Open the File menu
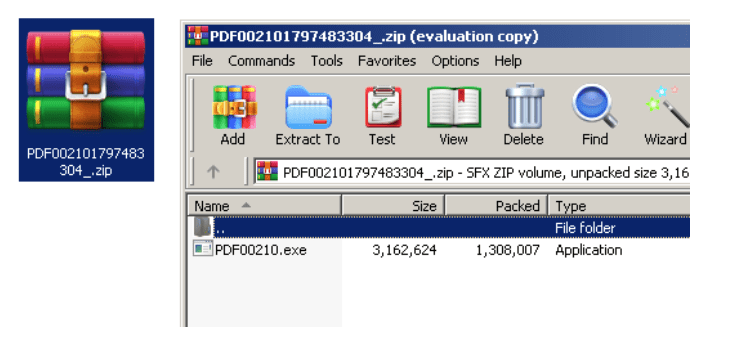The width and height of the screenshot is (753, 362). coord(202,61)
